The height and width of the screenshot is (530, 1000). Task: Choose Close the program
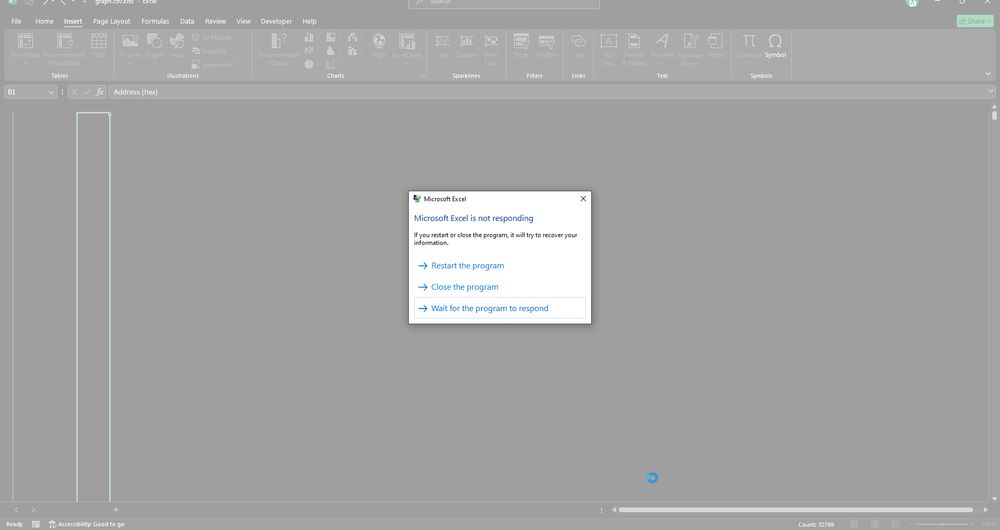(x=499, y=287)
